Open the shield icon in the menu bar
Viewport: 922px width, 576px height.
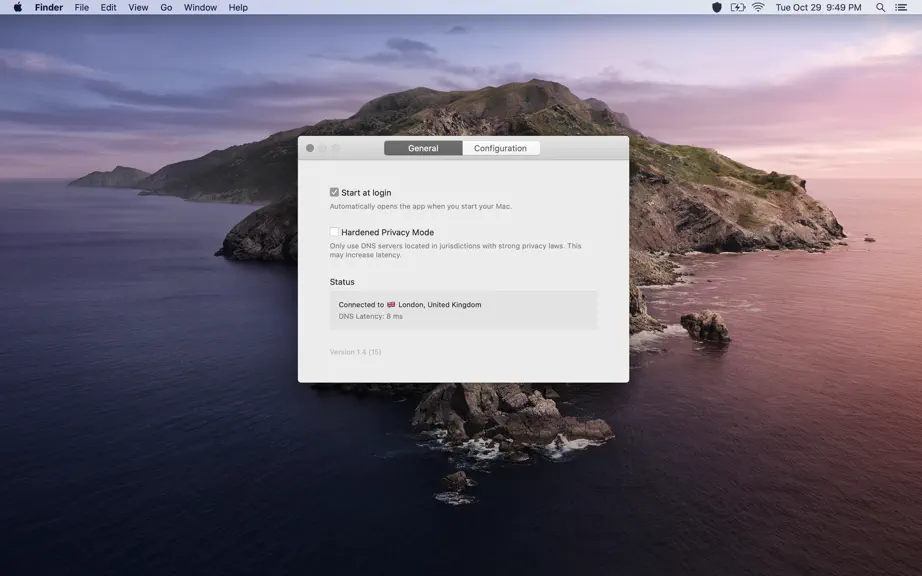click(x=716, y=8)
